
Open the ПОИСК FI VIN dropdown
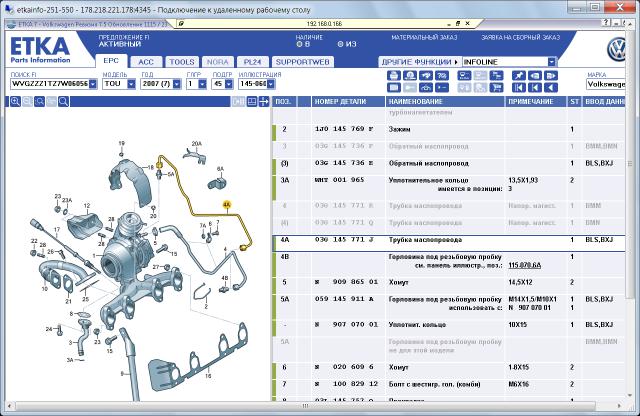click(93, 84)
